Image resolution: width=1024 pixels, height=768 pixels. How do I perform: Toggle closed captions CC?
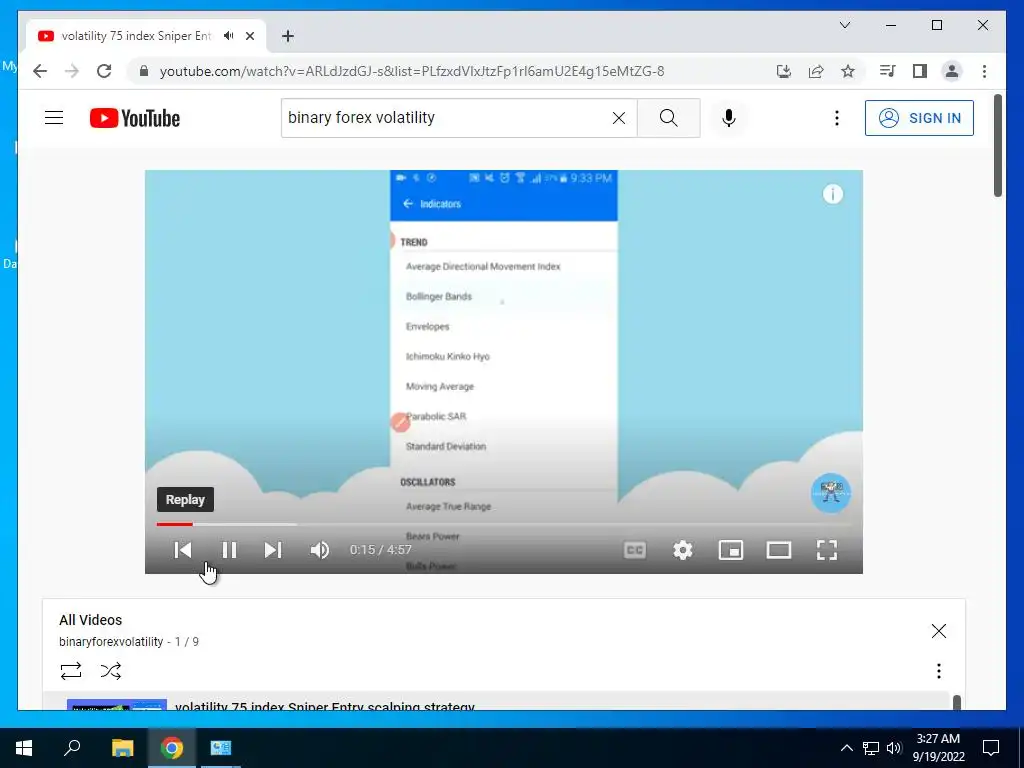pos(635,550)
